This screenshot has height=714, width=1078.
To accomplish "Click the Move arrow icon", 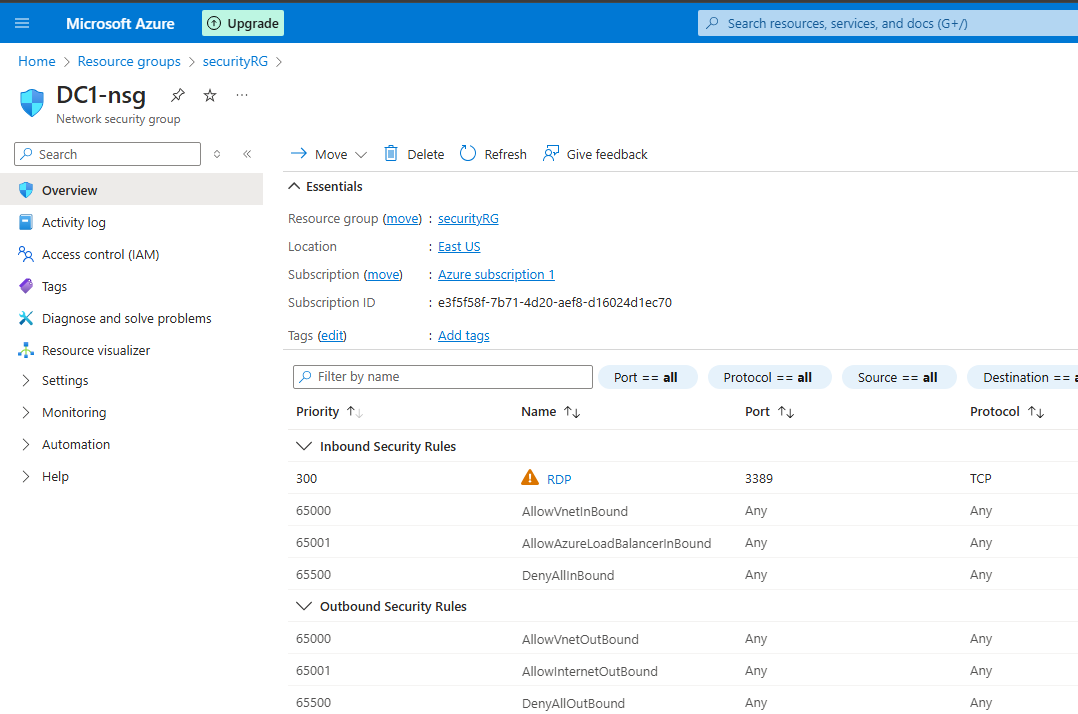I will coord(298,153).
